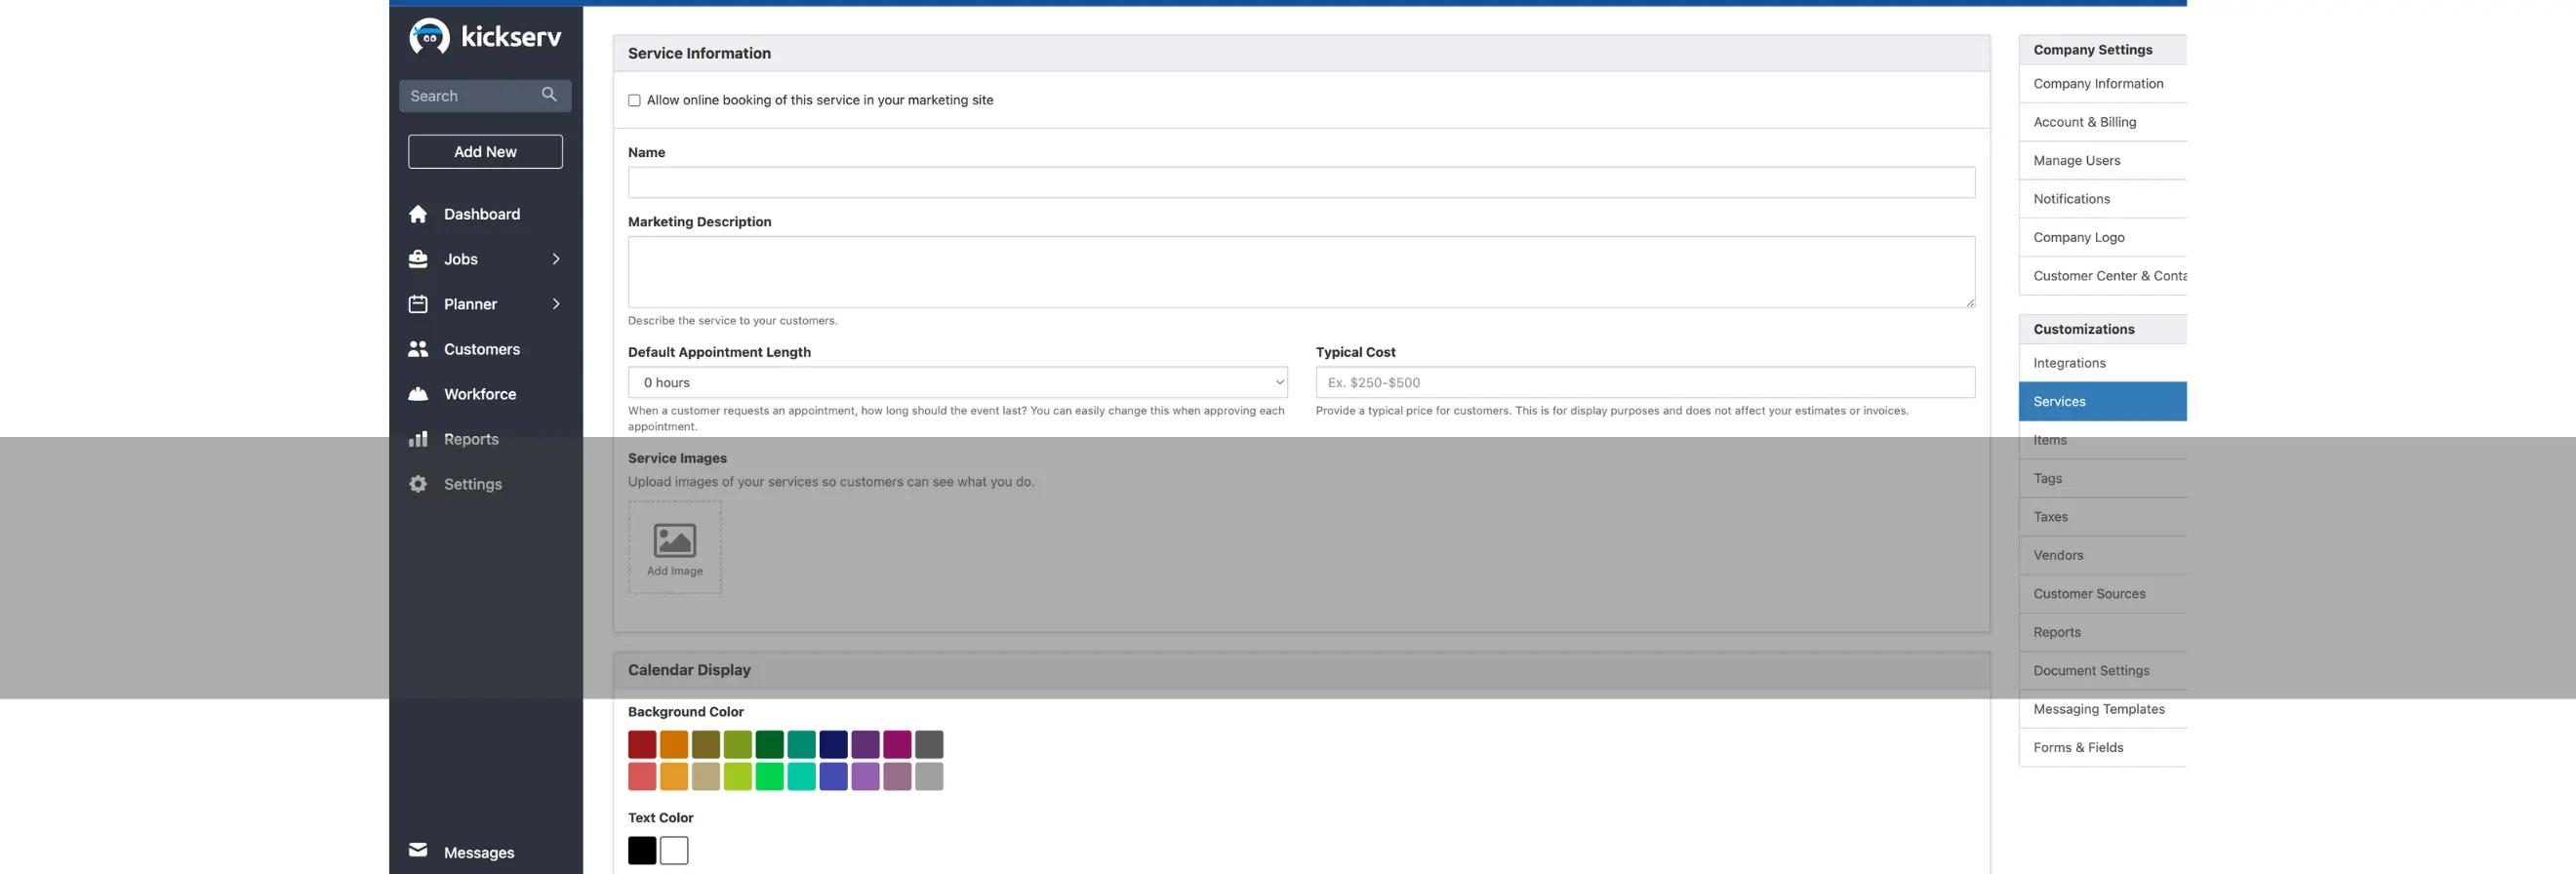This screenshot has height=874, width=2576.
Task: Expand the Jobs submenu chevron
Action: coord(556,259)
